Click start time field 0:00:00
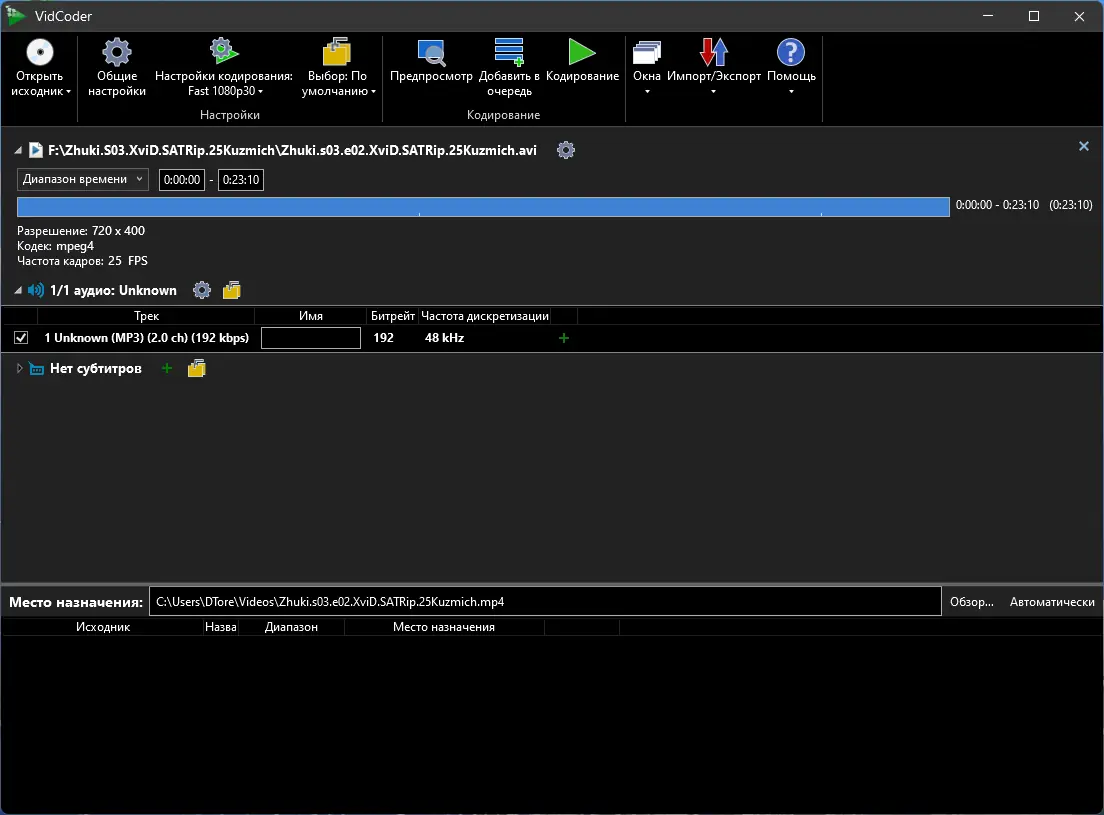Image resolution: width=1104 pixels, height=815 pixels. tap(182, 179)
